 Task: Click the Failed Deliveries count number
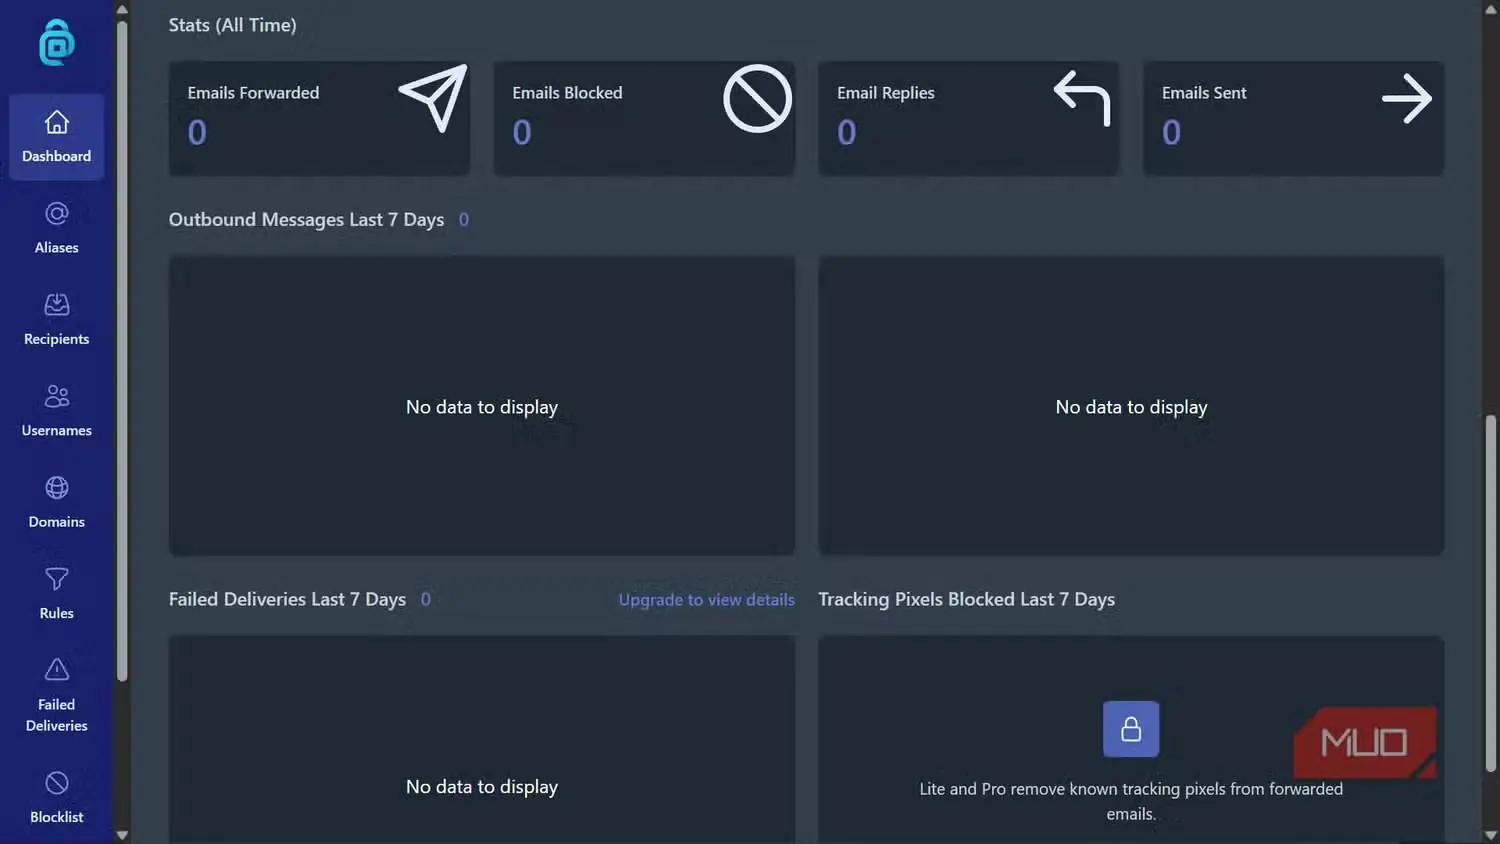pos(426,600)
